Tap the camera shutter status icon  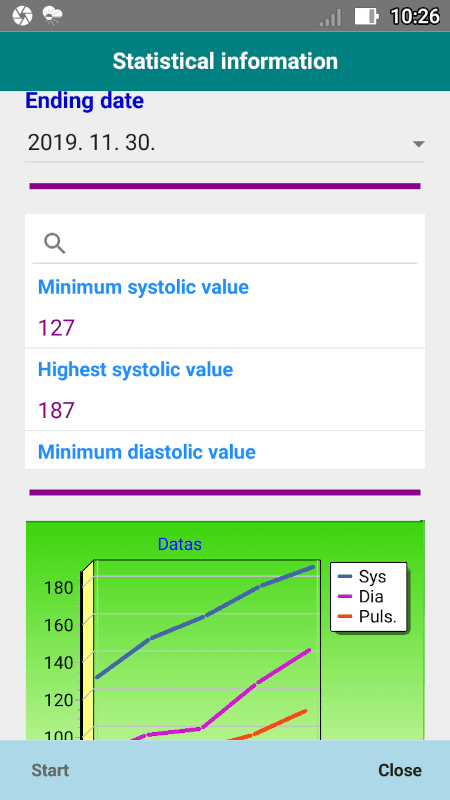22,16
